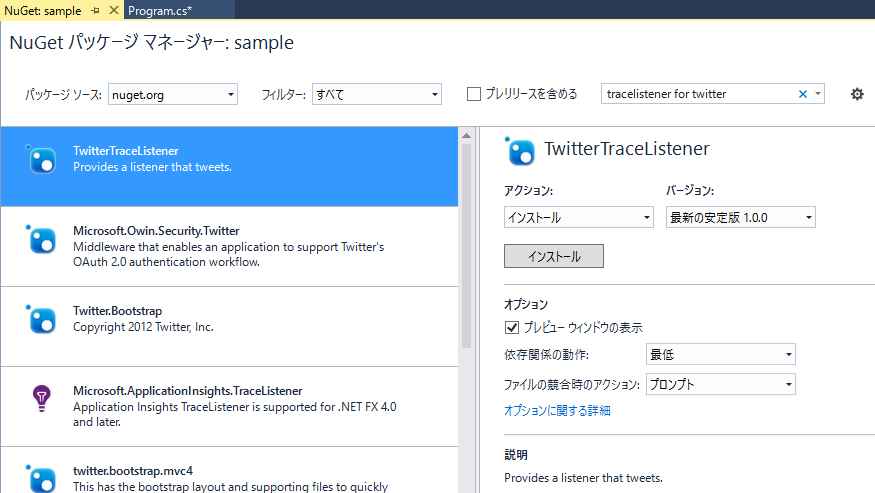
Task: Clear the search box with X icon
Action: pos(802,94)
